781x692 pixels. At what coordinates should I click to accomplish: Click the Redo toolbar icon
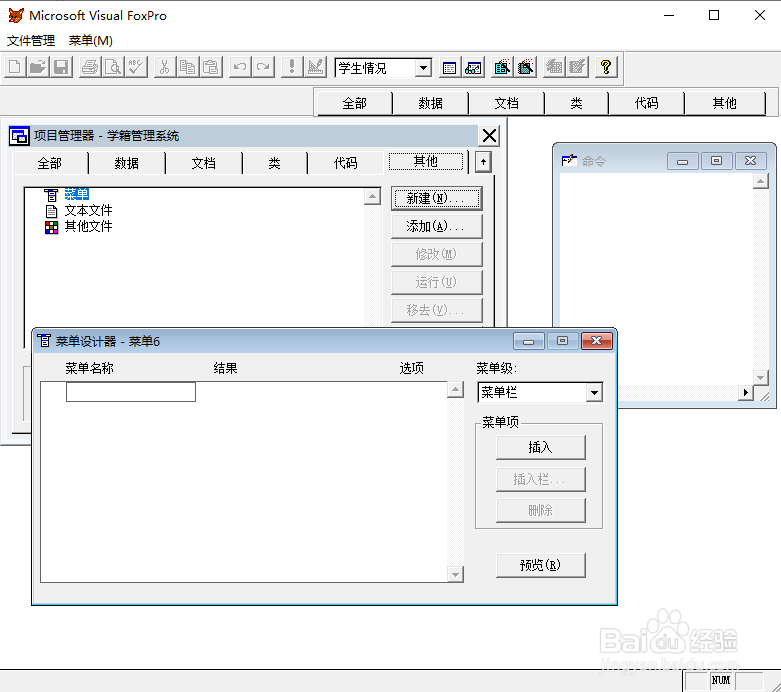263,67
